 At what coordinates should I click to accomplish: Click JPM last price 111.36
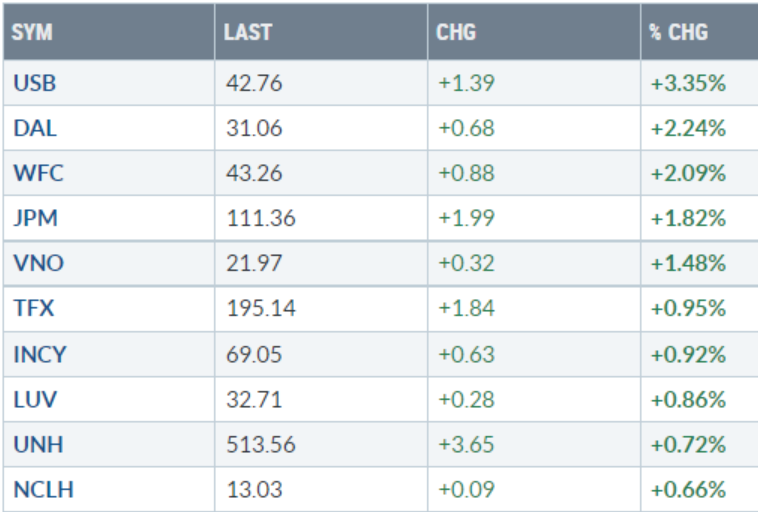click(260, 218)
